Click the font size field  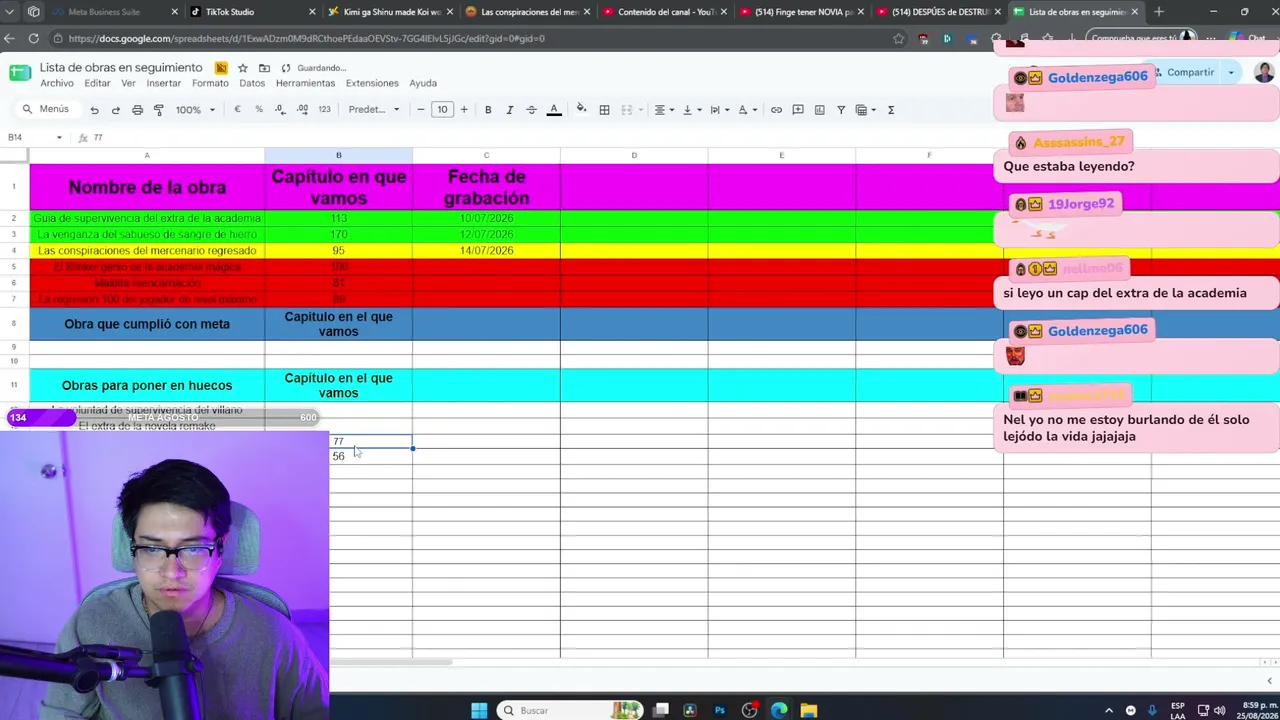[x=442, y=110]
